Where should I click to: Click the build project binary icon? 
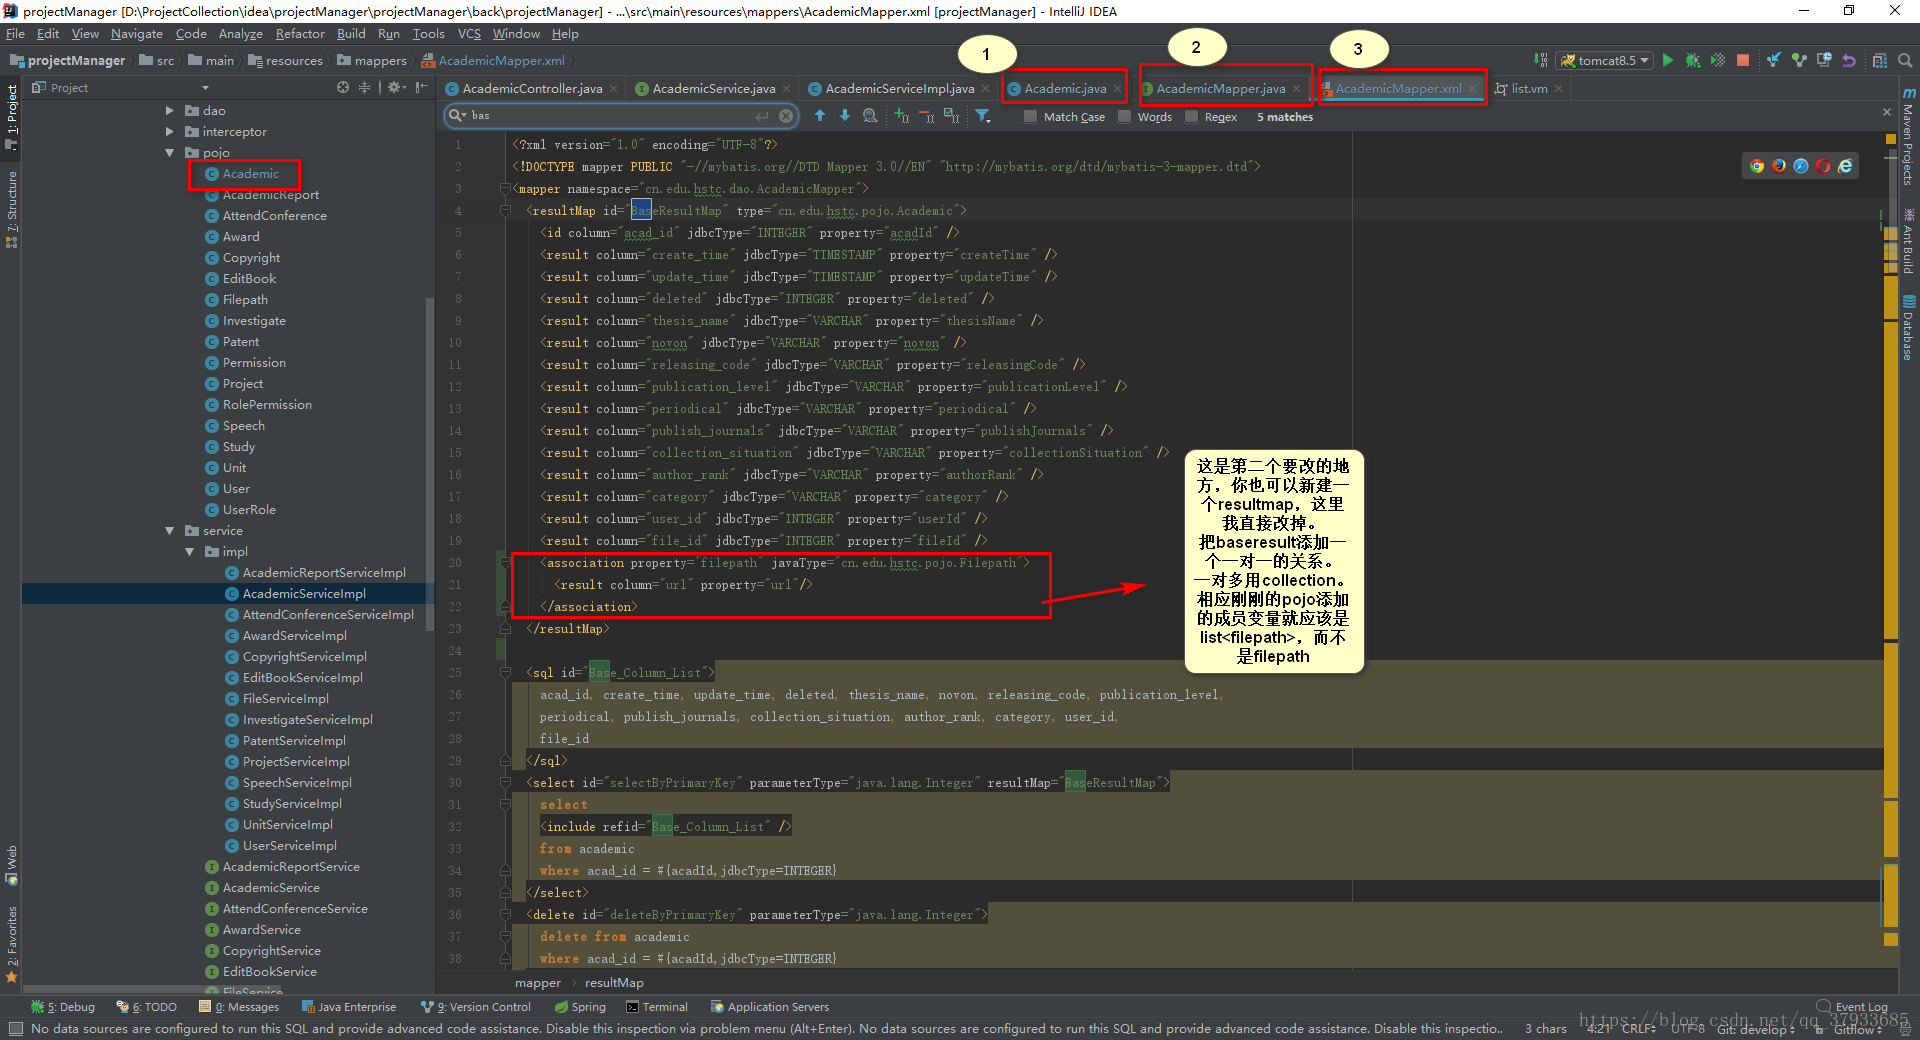click(x=1541, y=60)
